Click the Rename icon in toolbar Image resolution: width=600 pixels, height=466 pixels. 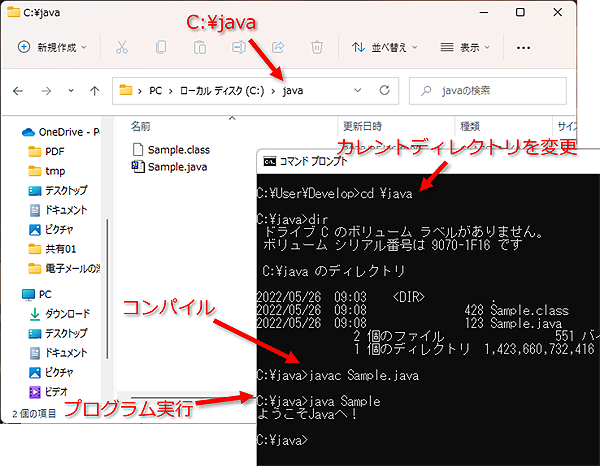pos(239,47)
